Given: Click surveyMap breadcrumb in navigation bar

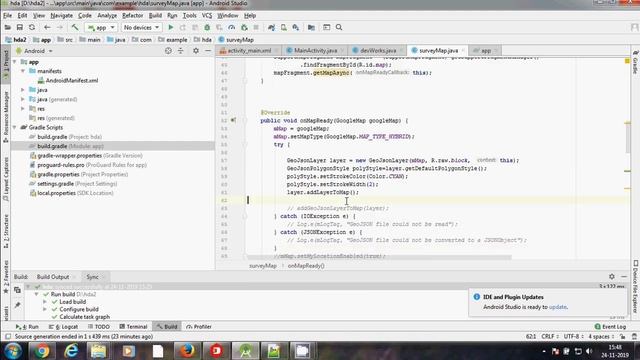Looking at the screenshot, I should (x=236, y=40).
